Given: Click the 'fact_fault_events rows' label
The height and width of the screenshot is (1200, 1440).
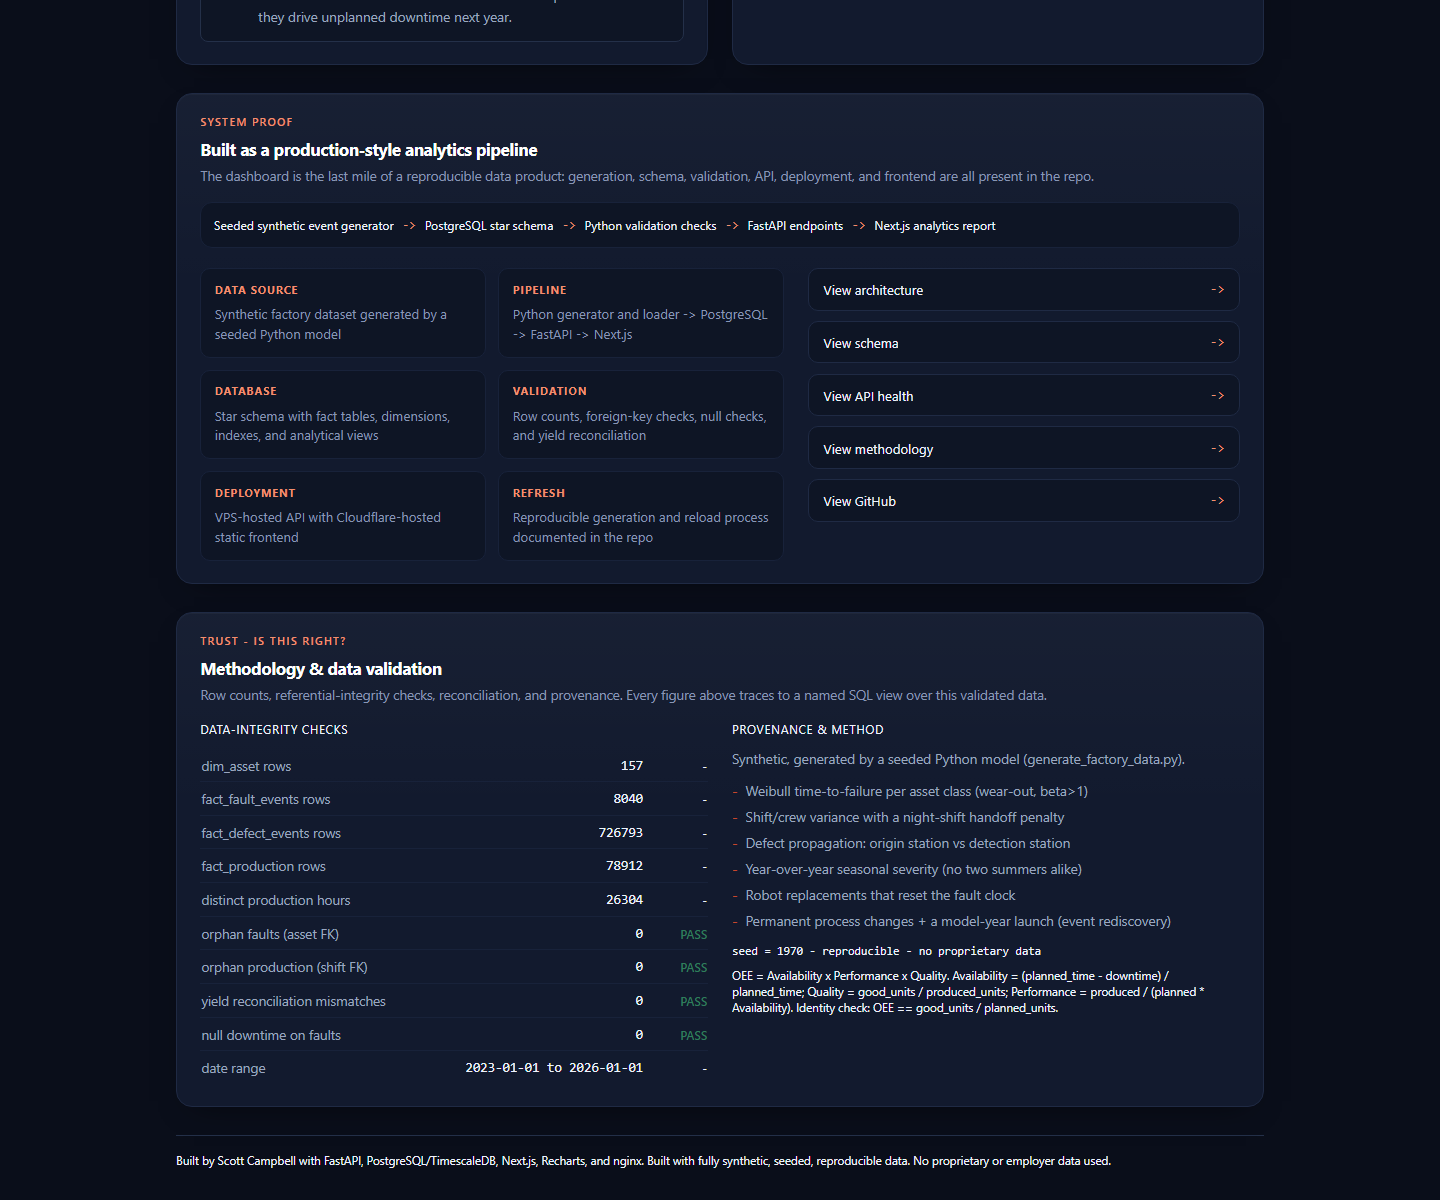Looking at the screenshot, I should point(266,799).
